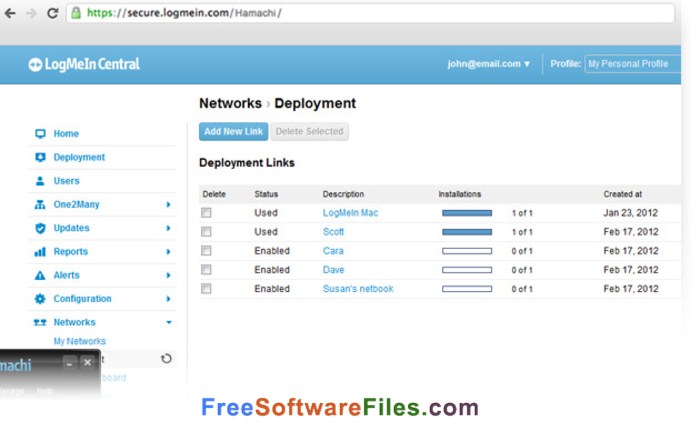
Task: Select Alerts in the sidebar
Action: click(67, 275)
